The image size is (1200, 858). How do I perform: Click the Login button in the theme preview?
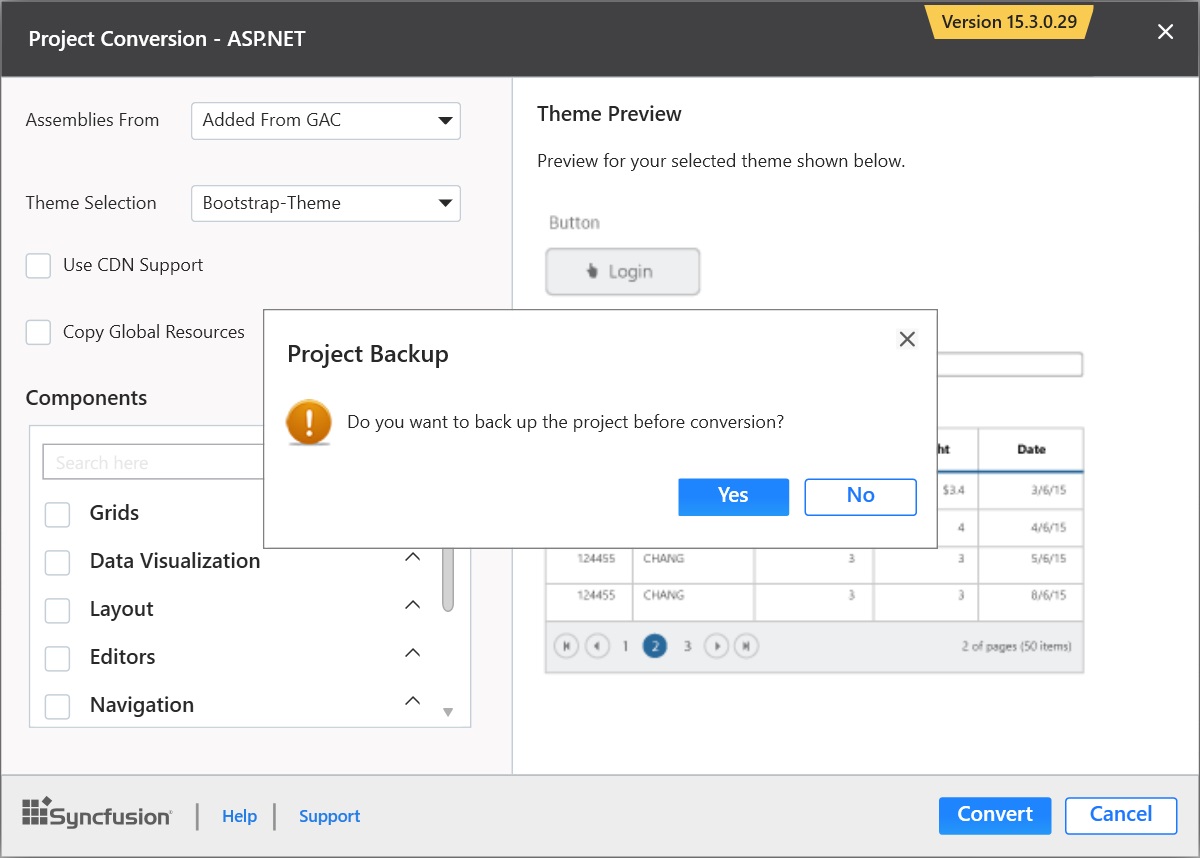622,271
